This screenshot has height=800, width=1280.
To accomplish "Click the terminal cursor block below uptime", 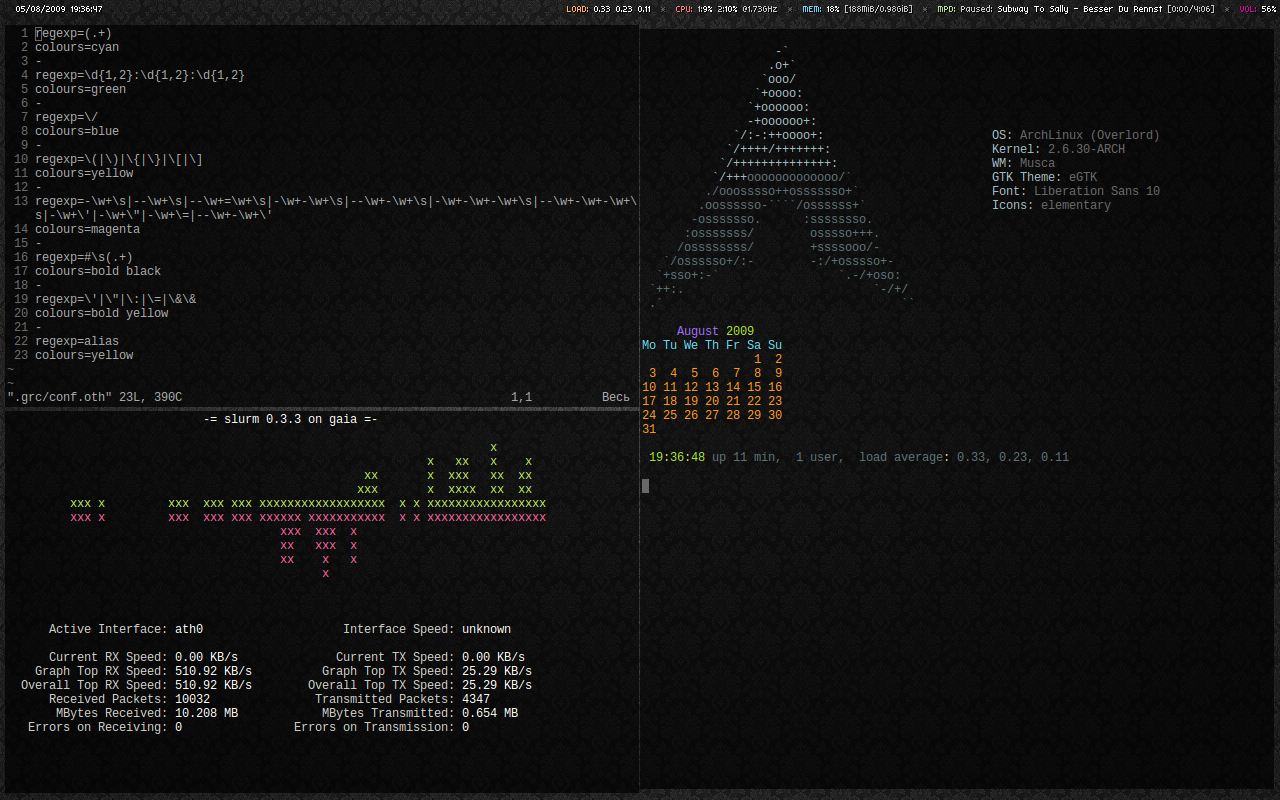I will pos(646,486).
